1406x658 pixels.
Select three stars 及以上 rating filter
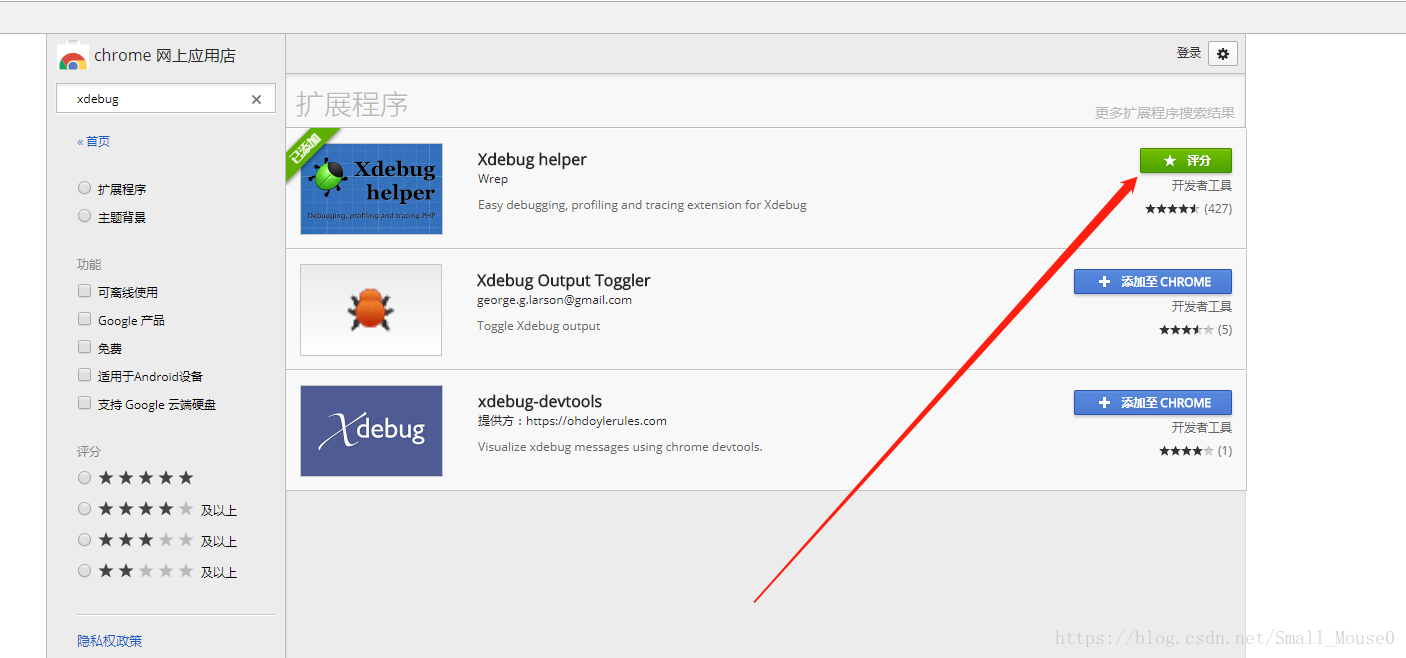pyautogui.click(x=85, y=540)
